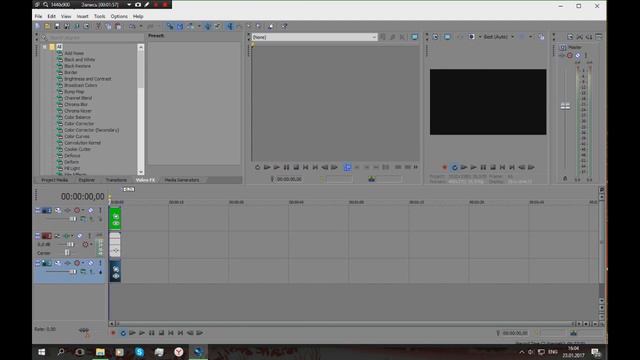
Task: Arm the audio track for recording
Action: click(57, 236)
